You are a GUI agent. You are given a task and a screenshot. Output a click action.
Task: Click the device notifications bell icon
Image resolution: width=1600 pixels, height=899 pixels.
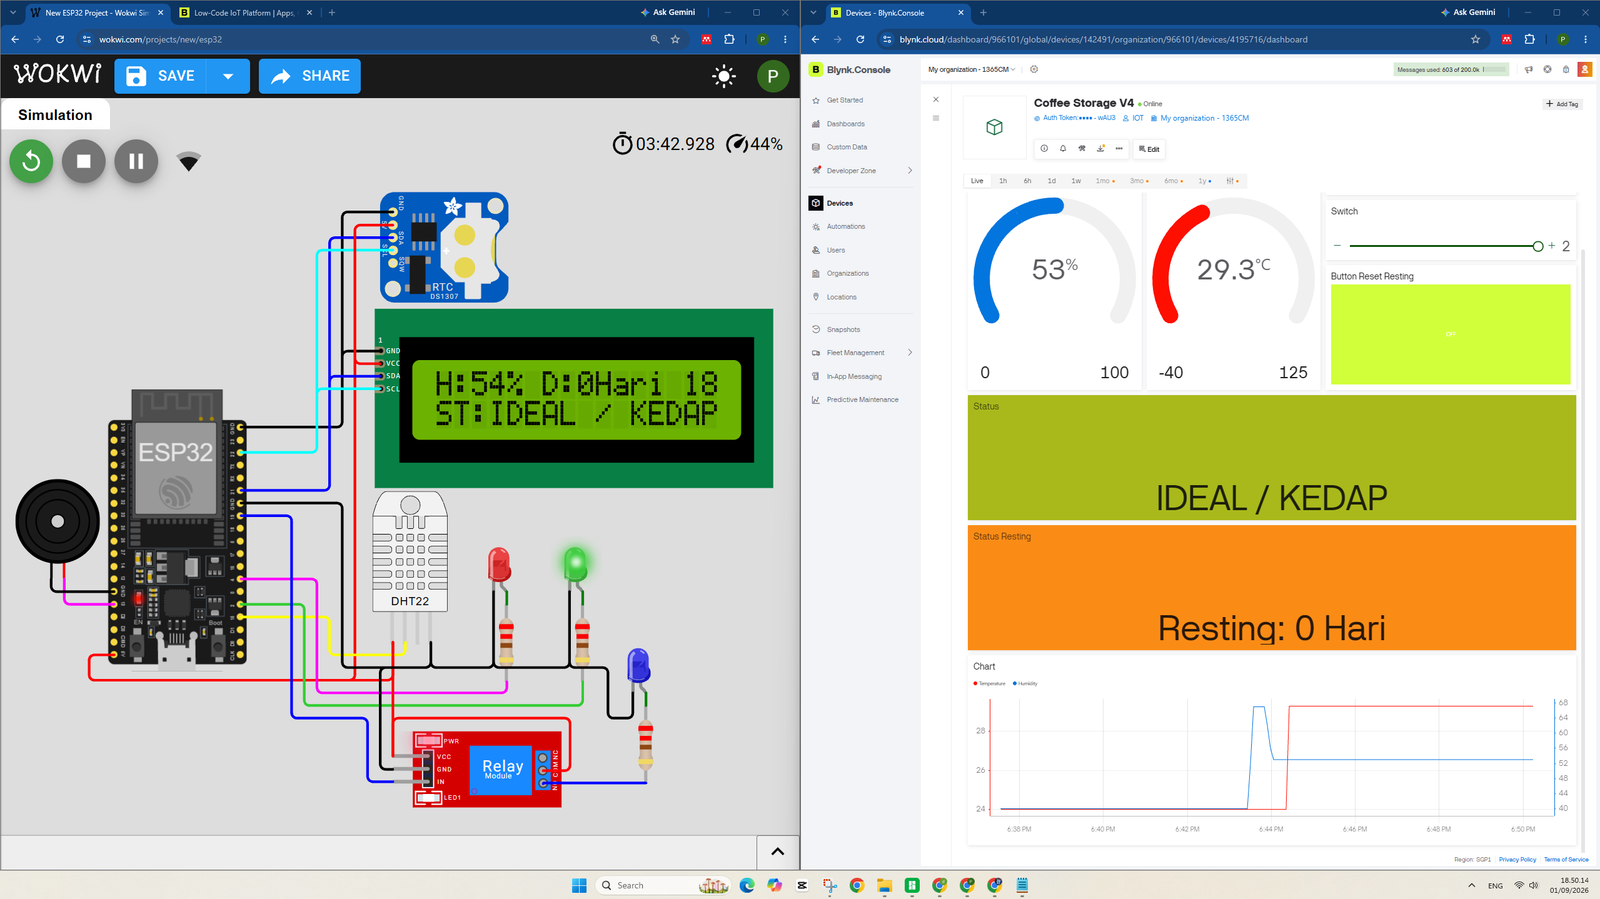click(x=1063, y=149)
